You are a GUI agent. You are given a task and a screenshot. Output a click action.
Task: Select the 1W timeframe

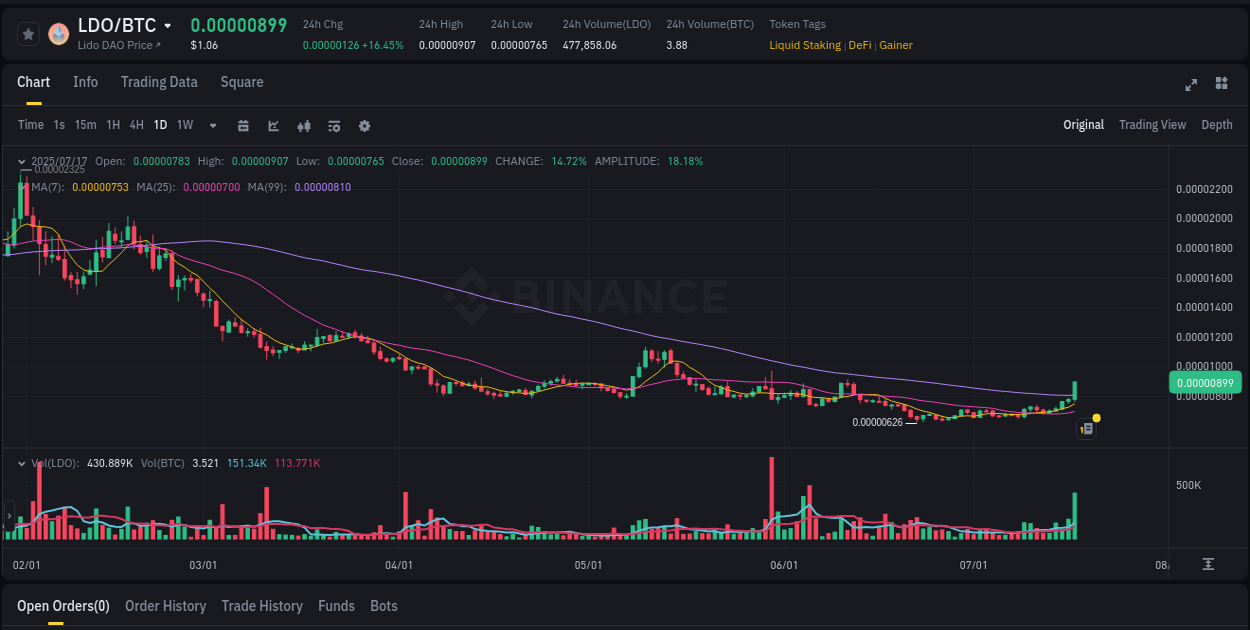coord(184,125)
